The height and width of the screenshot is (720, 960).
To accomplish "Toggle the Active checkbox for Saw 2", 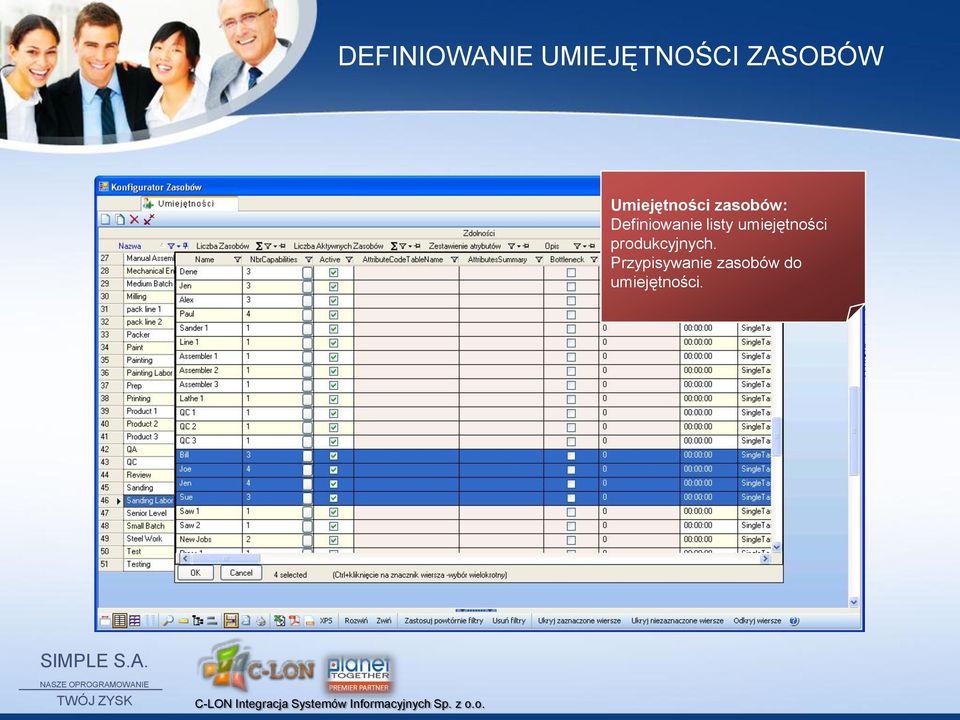I will pos(334,526).
